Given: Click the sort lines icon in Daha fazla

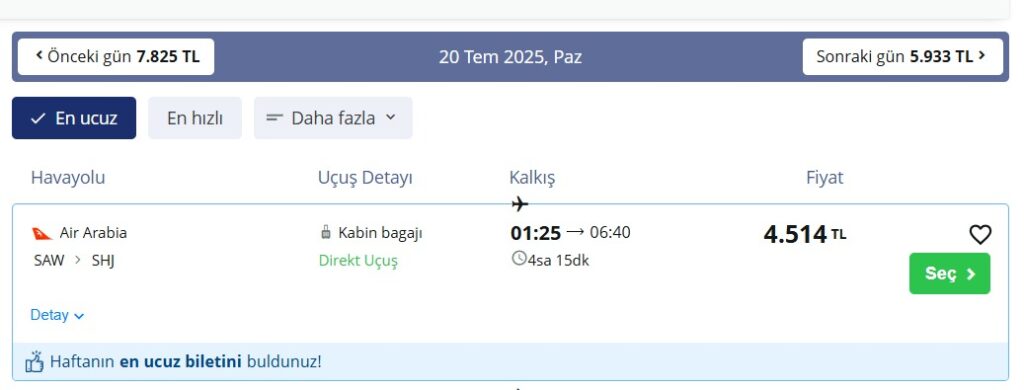Looking at the screenshot, I should [x=275, y=118].
